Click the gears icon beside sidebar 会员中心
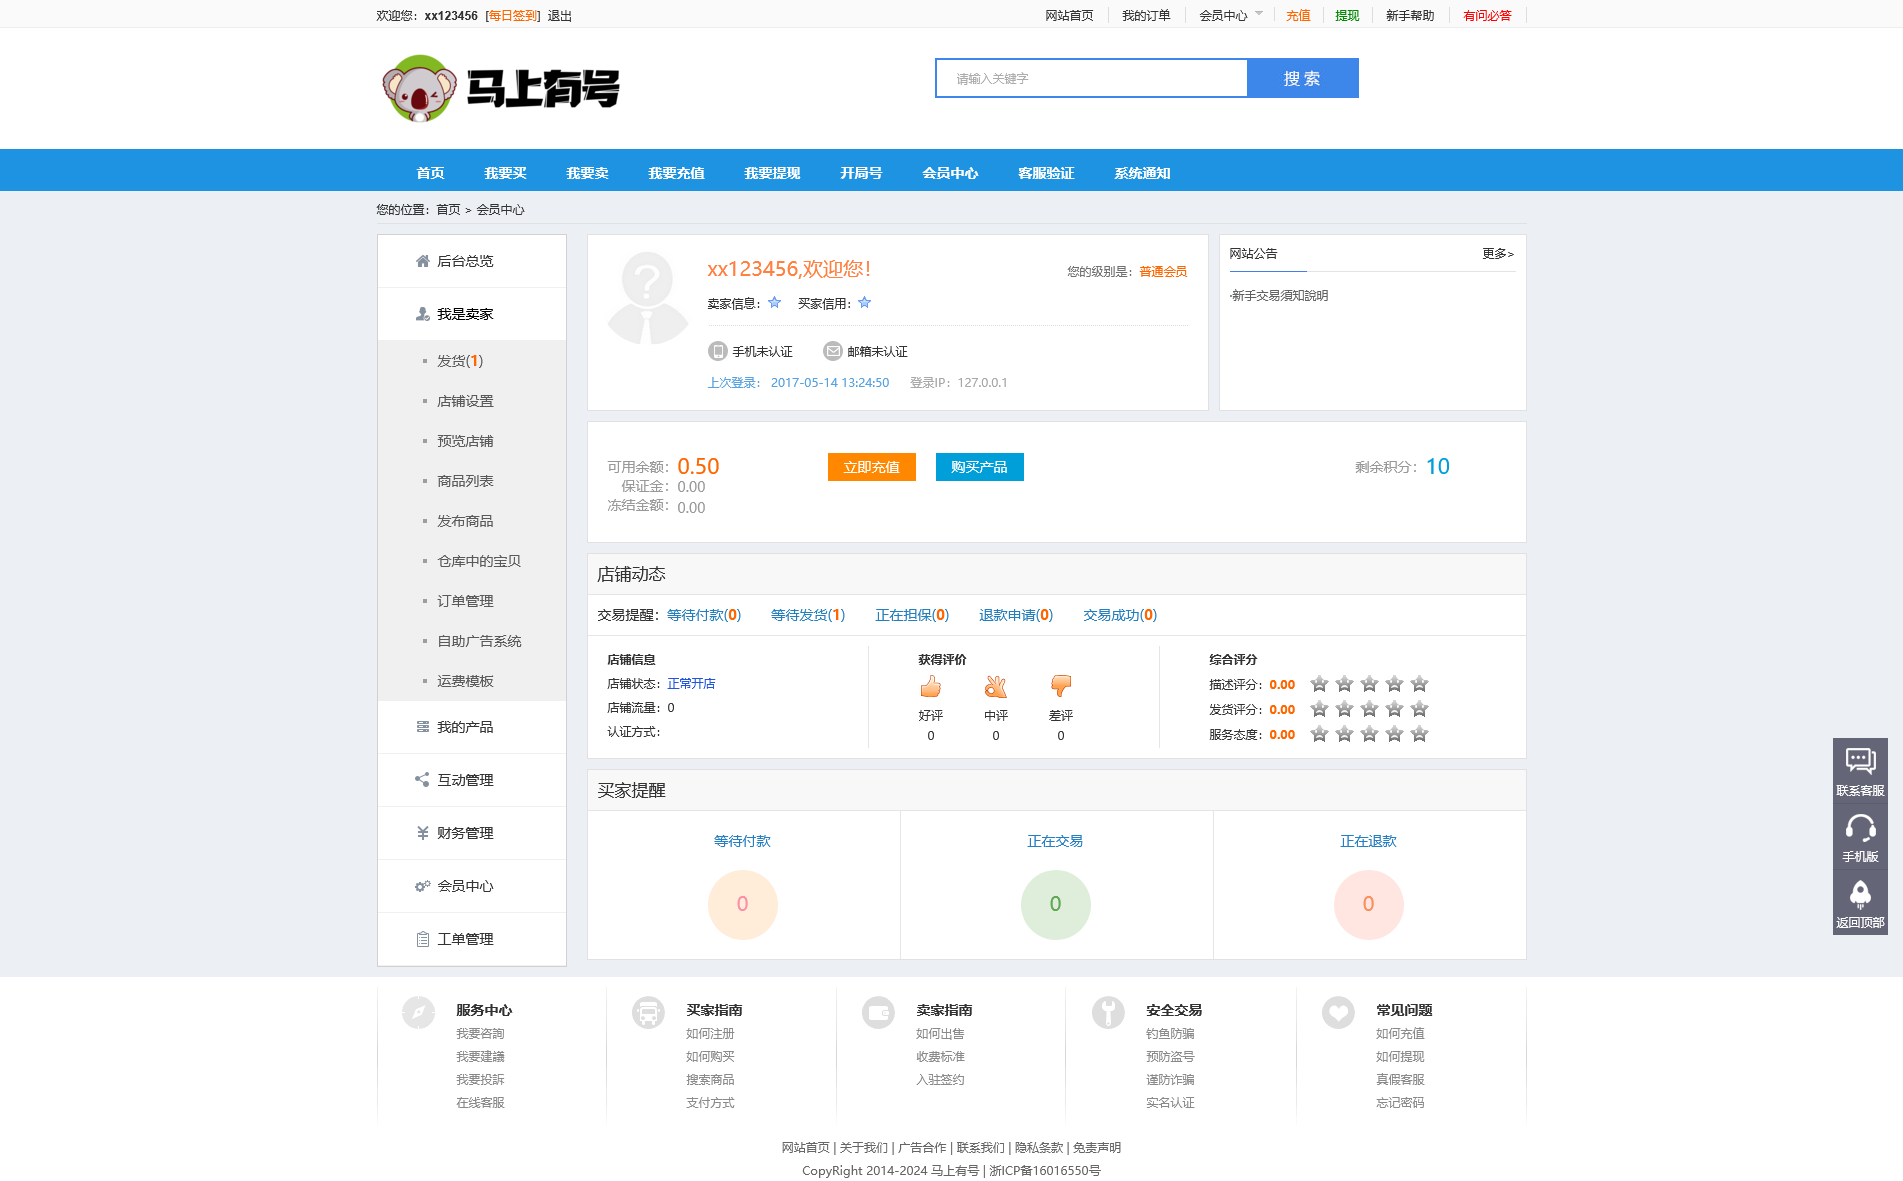The image size is (1903, 1181). pyautogui.click(x=423, y=886)
